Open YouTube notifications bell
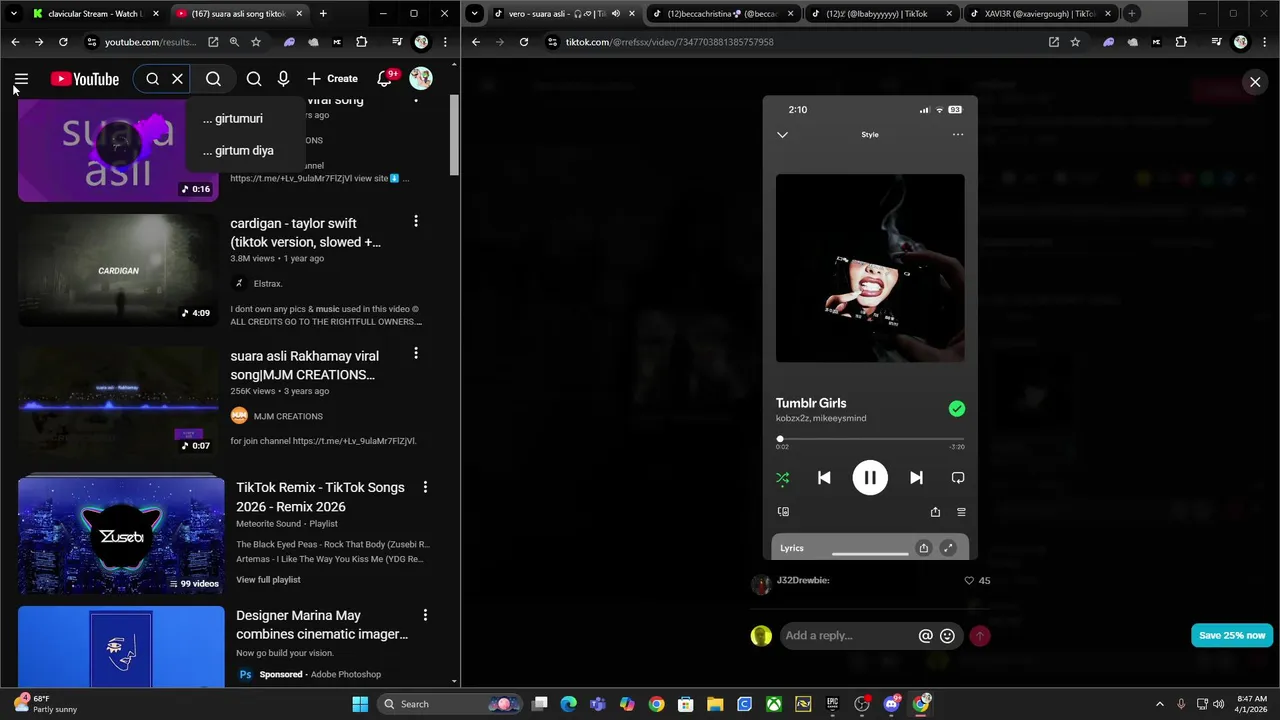The image size is (1280, 720). coord(385,79)
